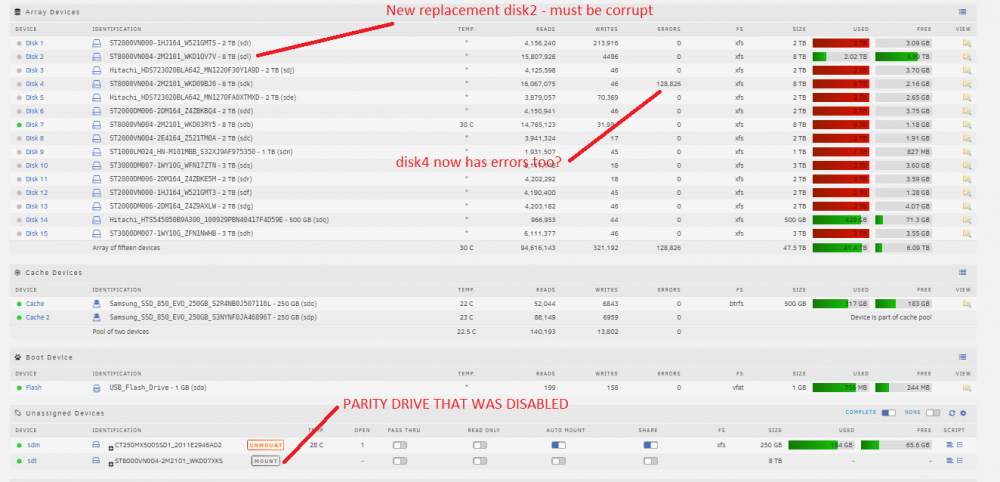Enable Read Only for sdt
Viewport: 1000px width, 482px height.
(x=480, y=460)
